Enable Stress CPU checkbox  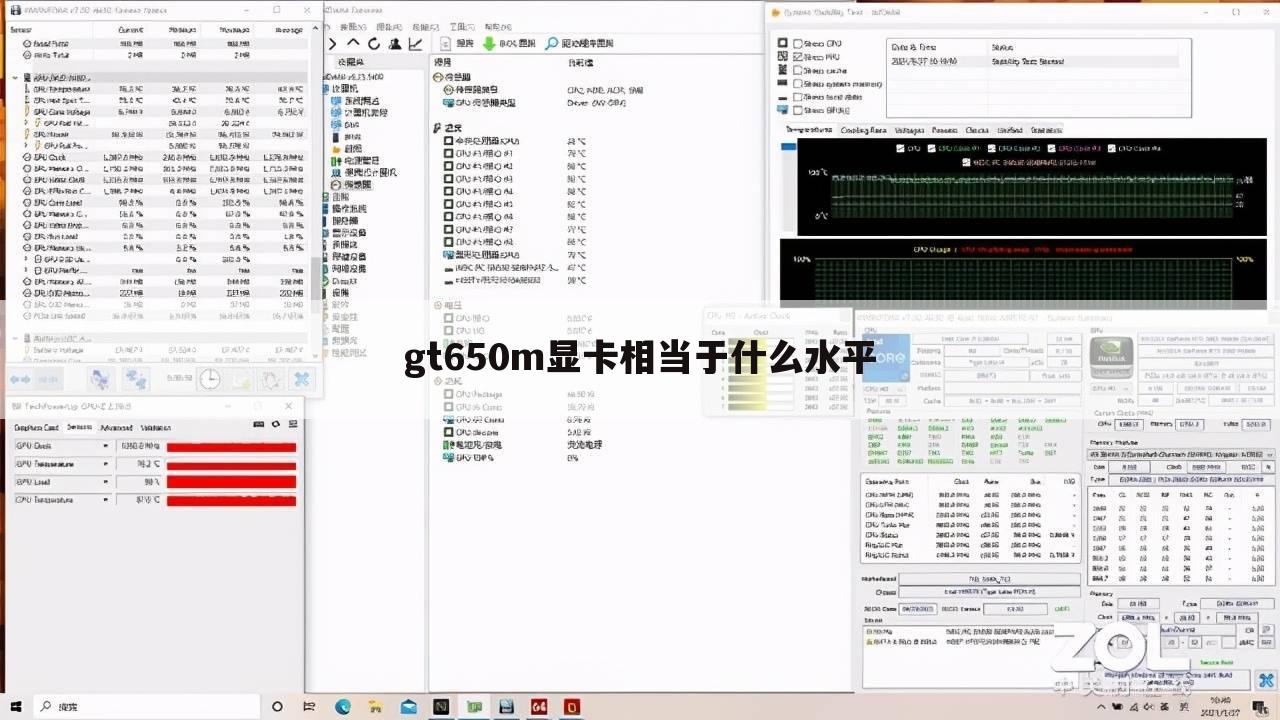click(798, 44)
